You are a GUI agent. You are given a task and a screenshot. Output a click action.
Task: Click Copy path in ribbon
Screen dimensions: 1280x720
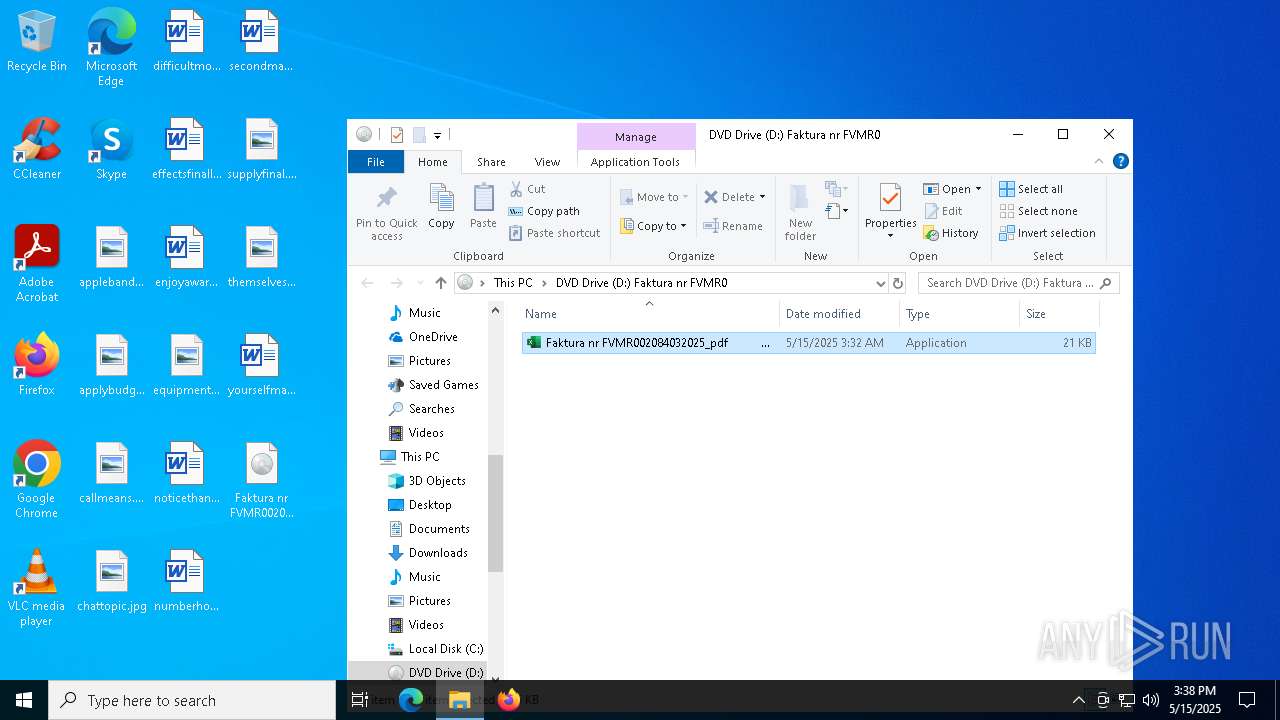click(544, 211)
